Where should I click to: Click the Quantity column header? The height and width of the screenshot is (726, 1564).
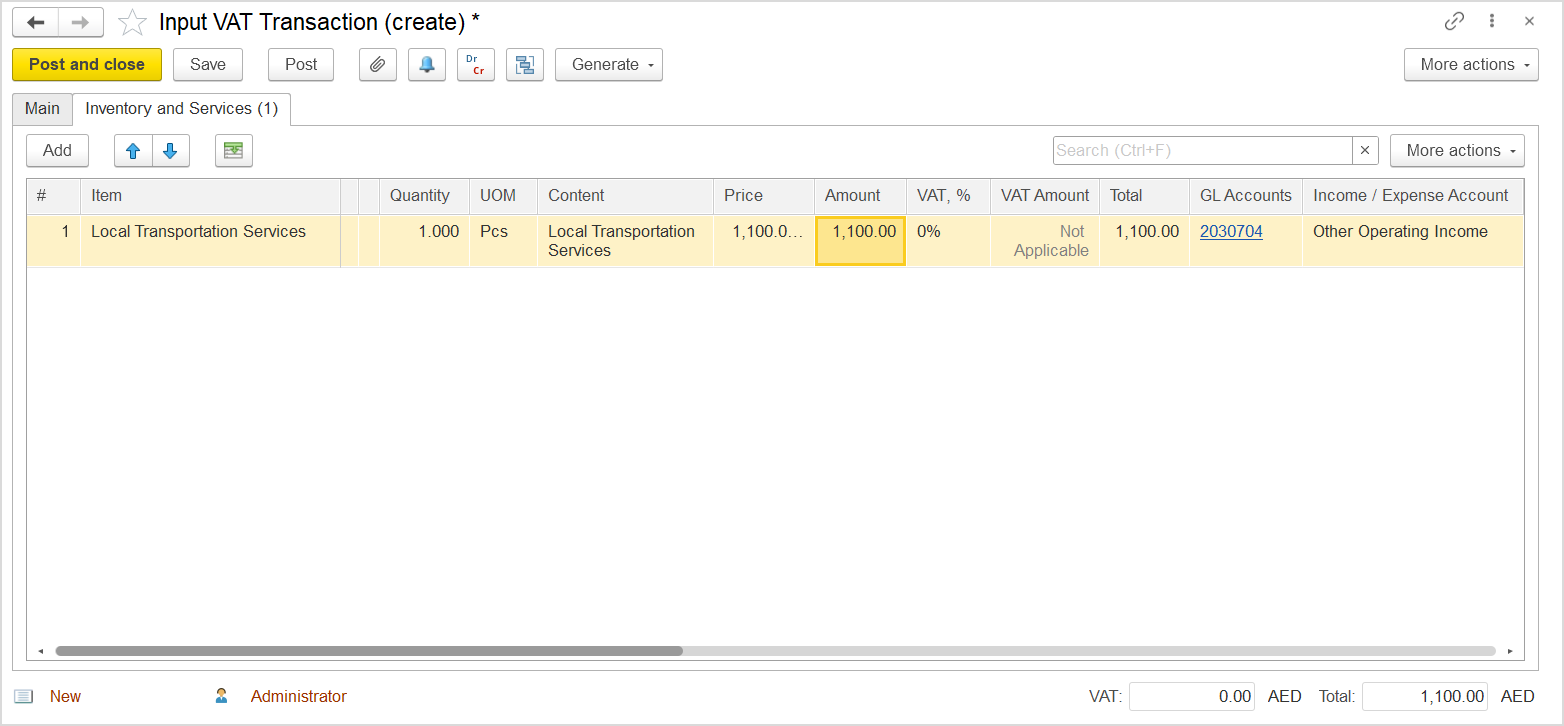point(424,196)
